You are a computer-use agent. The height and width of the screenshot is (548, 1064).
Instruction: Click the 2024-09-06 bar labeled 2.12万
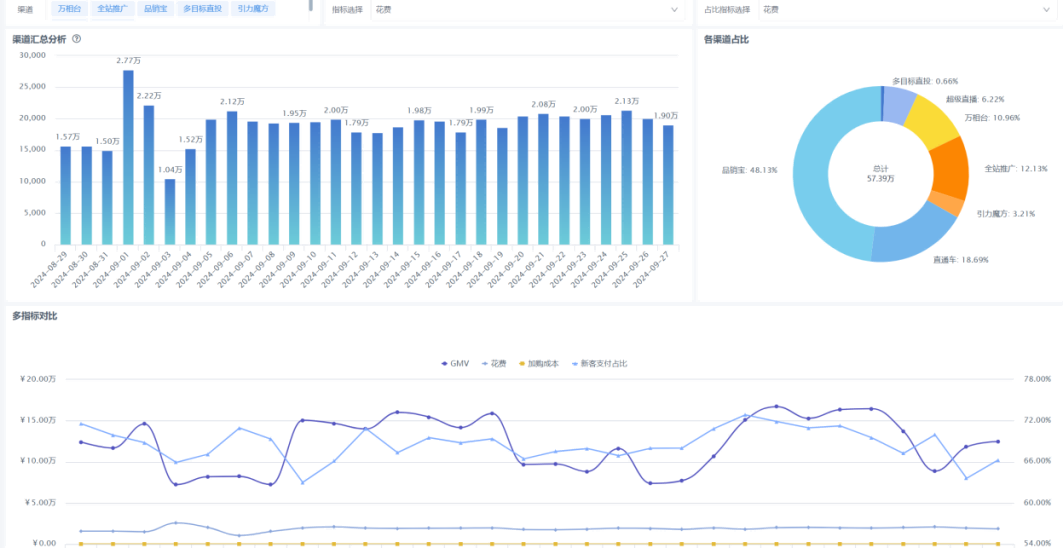click(x=232, y=178)
